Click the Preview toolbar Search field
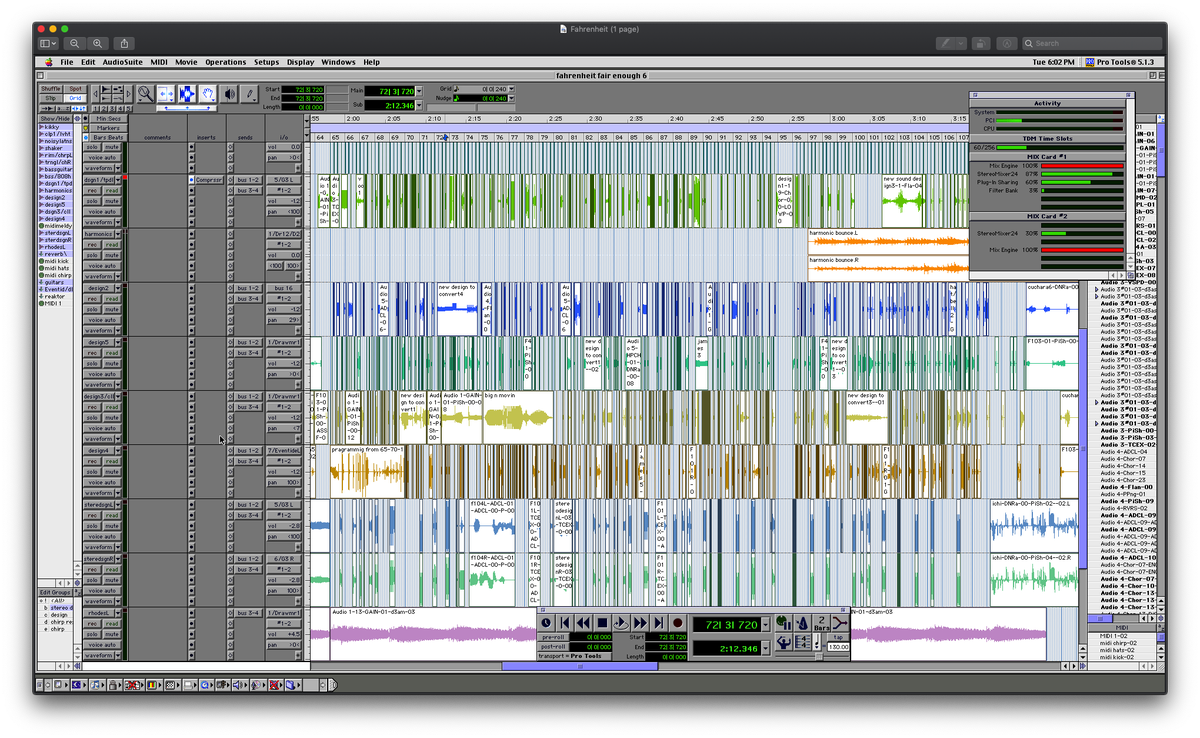 (x=1092, y=43)
